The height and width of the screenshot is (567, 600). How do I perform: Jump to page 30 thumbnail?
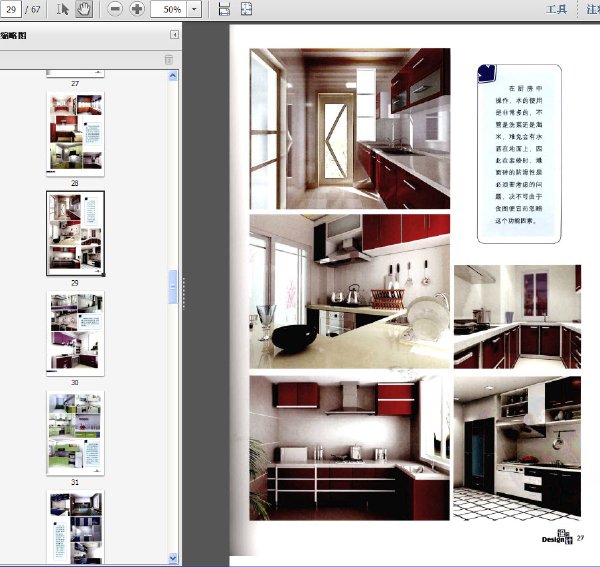(75, 333)
